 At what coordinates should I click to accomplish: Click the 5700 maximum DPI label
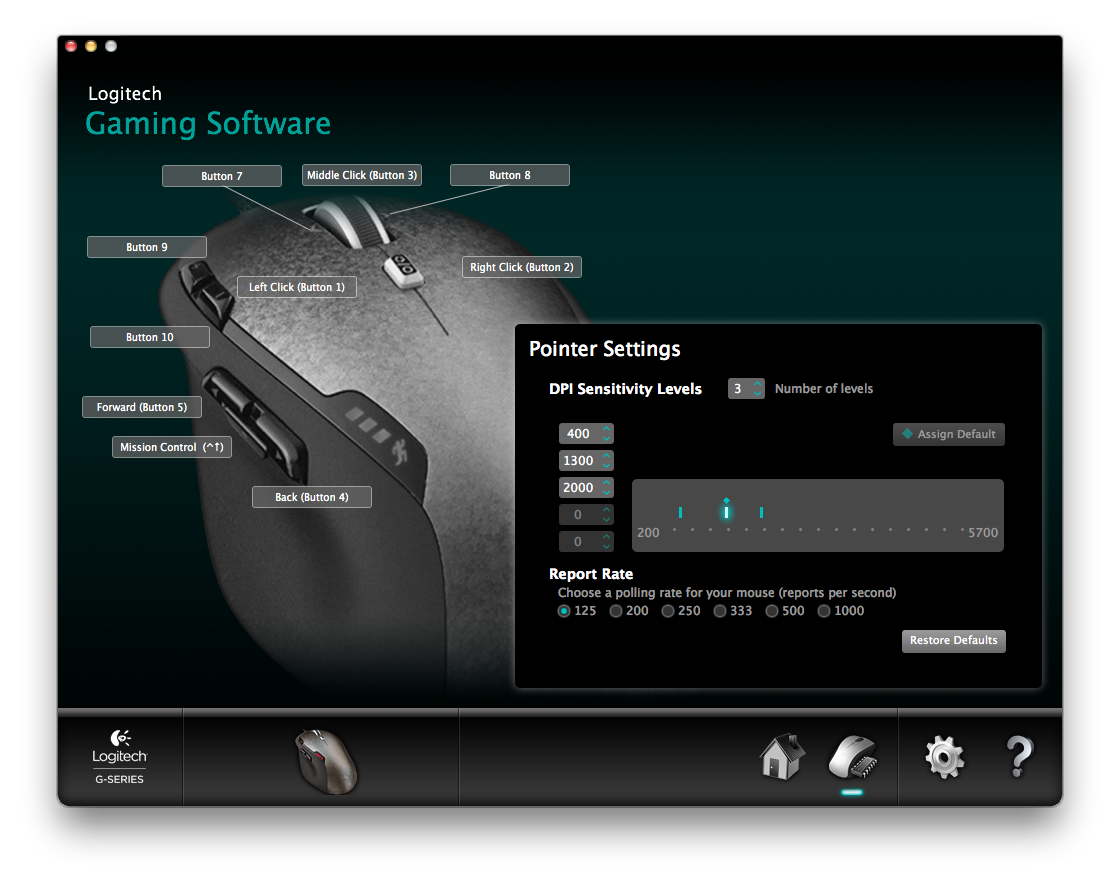[983, 533]
